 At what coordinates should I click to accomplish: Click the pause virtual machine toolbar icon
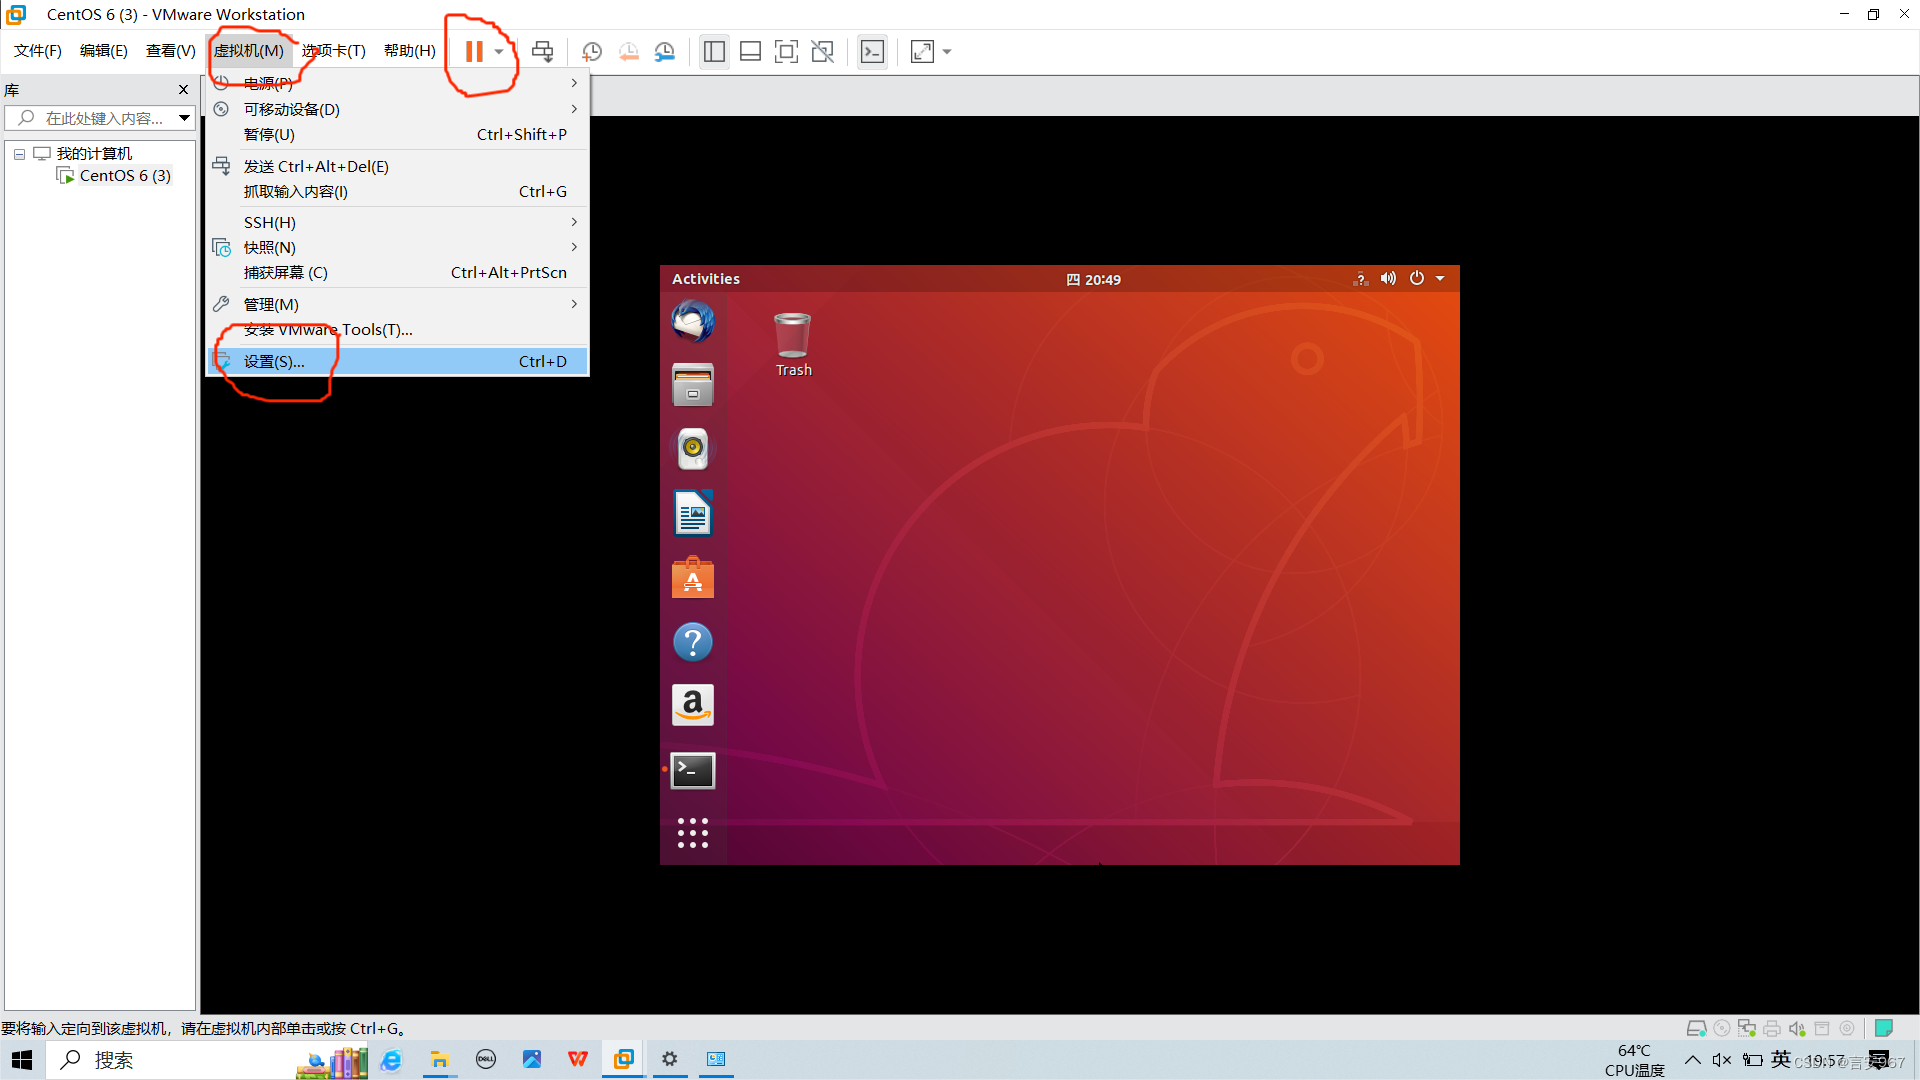474,52
